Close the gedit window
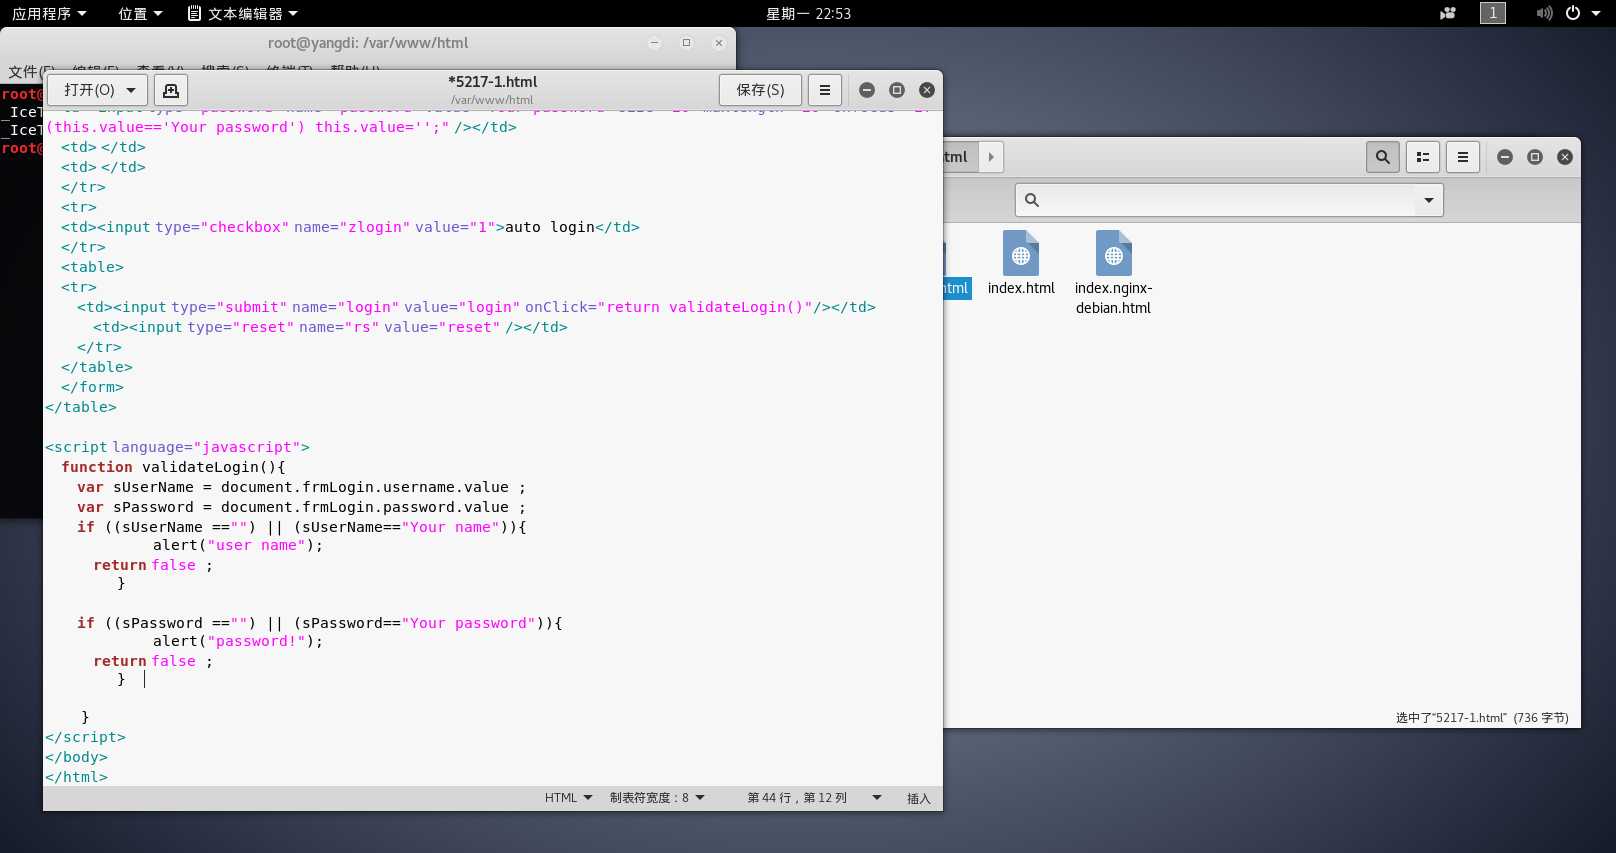Image resolution: width=1616 pixels, height=853 pixels. click(927, 90)
